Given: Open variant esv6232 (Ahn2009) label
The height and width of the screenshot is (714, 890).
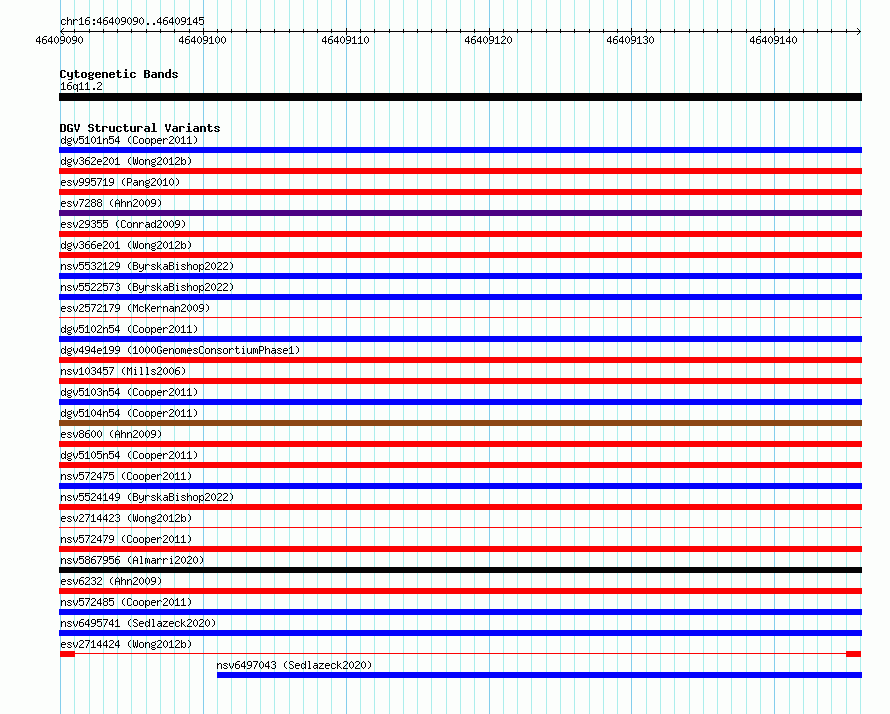Looking at the screenshot, I should coord(111,581).
